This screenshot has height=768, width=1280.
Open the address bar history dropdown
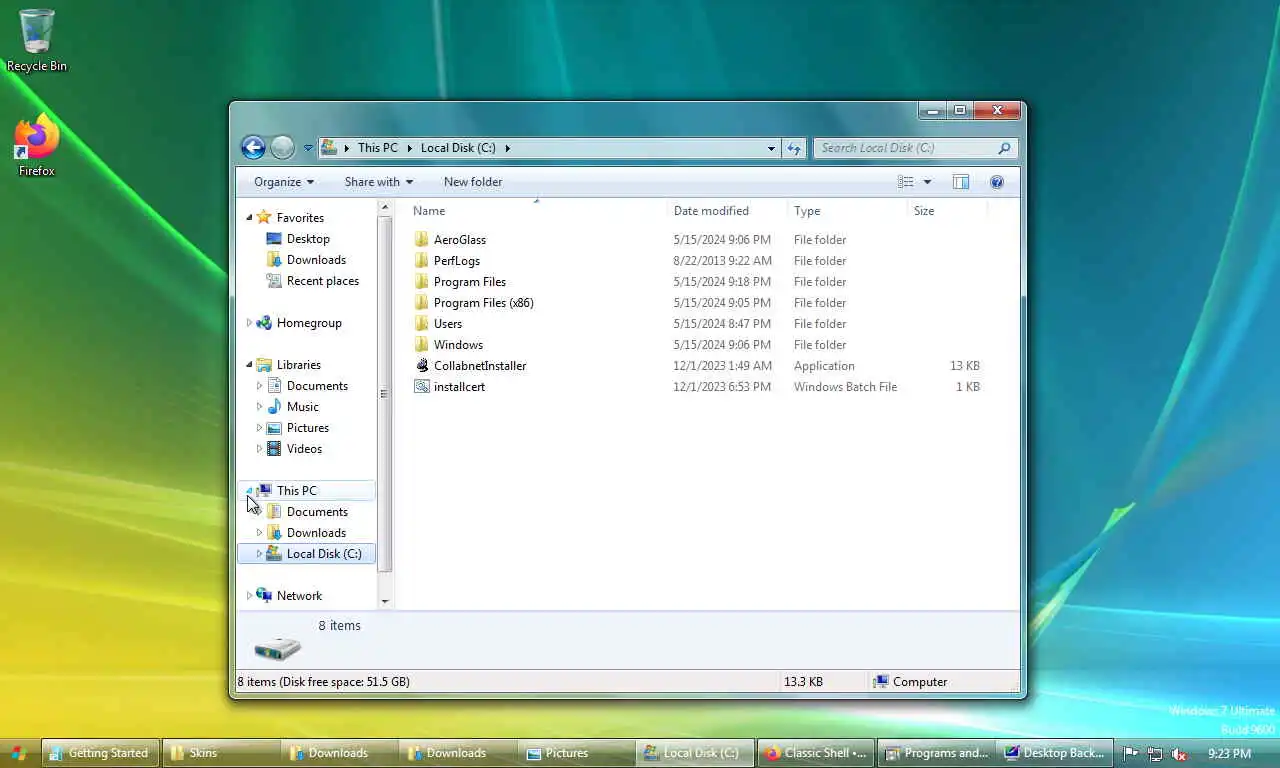[x=771, y=148]
